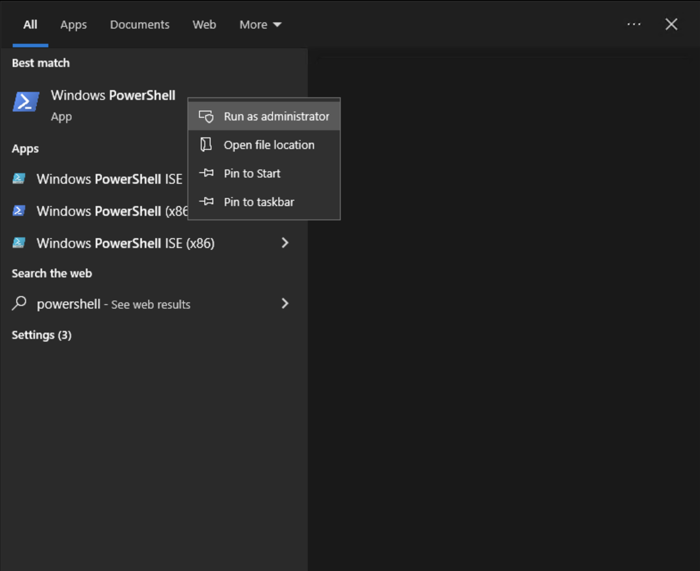This screenshot has width=700, height=571.
Task: Switch to the Web tab
Action: pyautogui.click(x=204, y=24)
